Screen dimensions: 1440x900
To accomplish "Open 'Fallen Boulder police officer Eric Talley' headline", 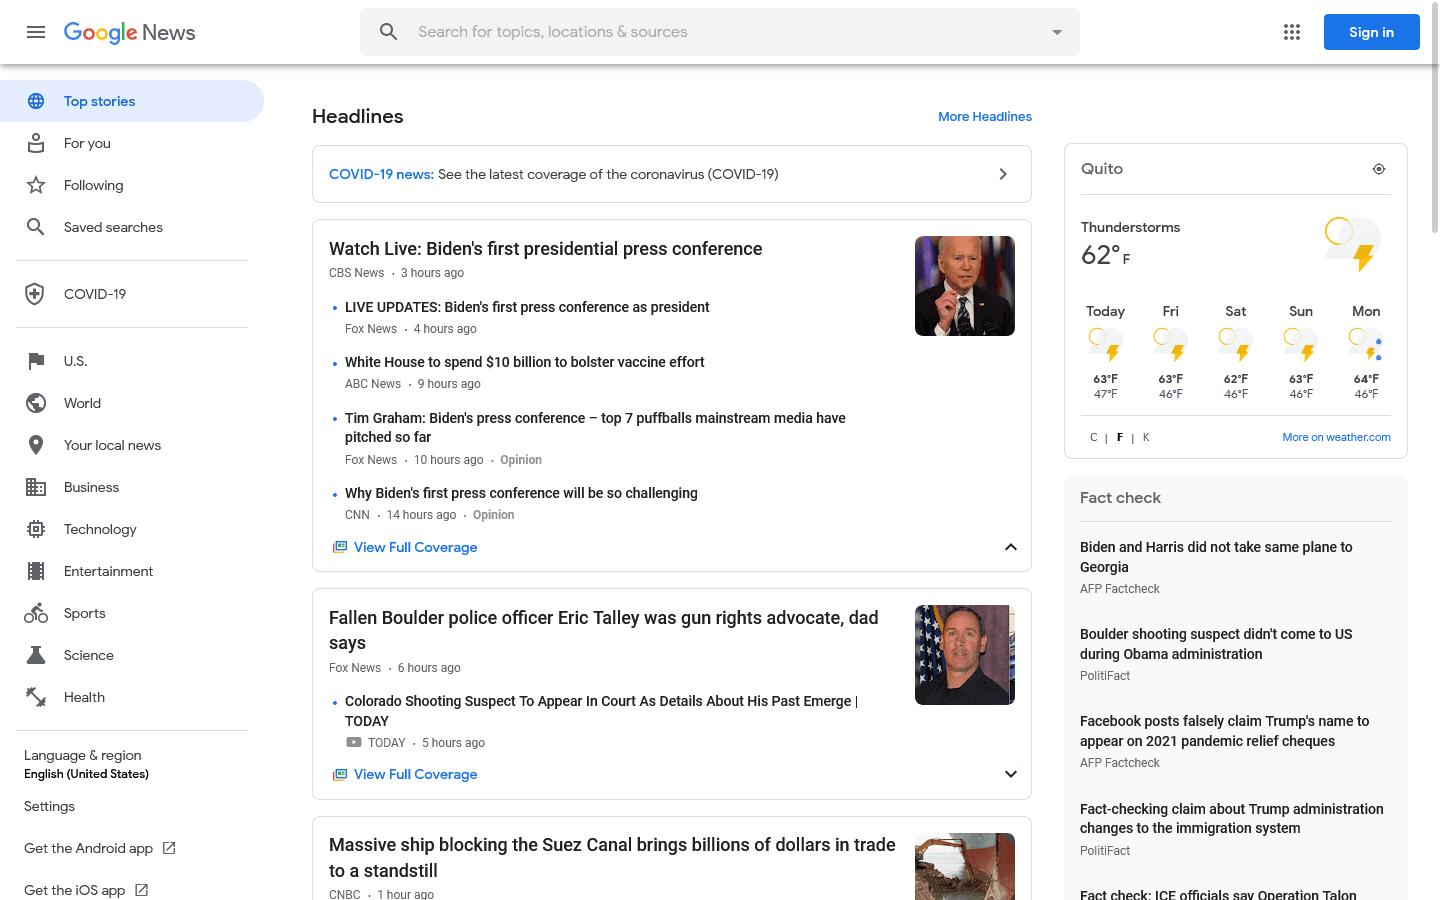I will (x=604, y=630).
